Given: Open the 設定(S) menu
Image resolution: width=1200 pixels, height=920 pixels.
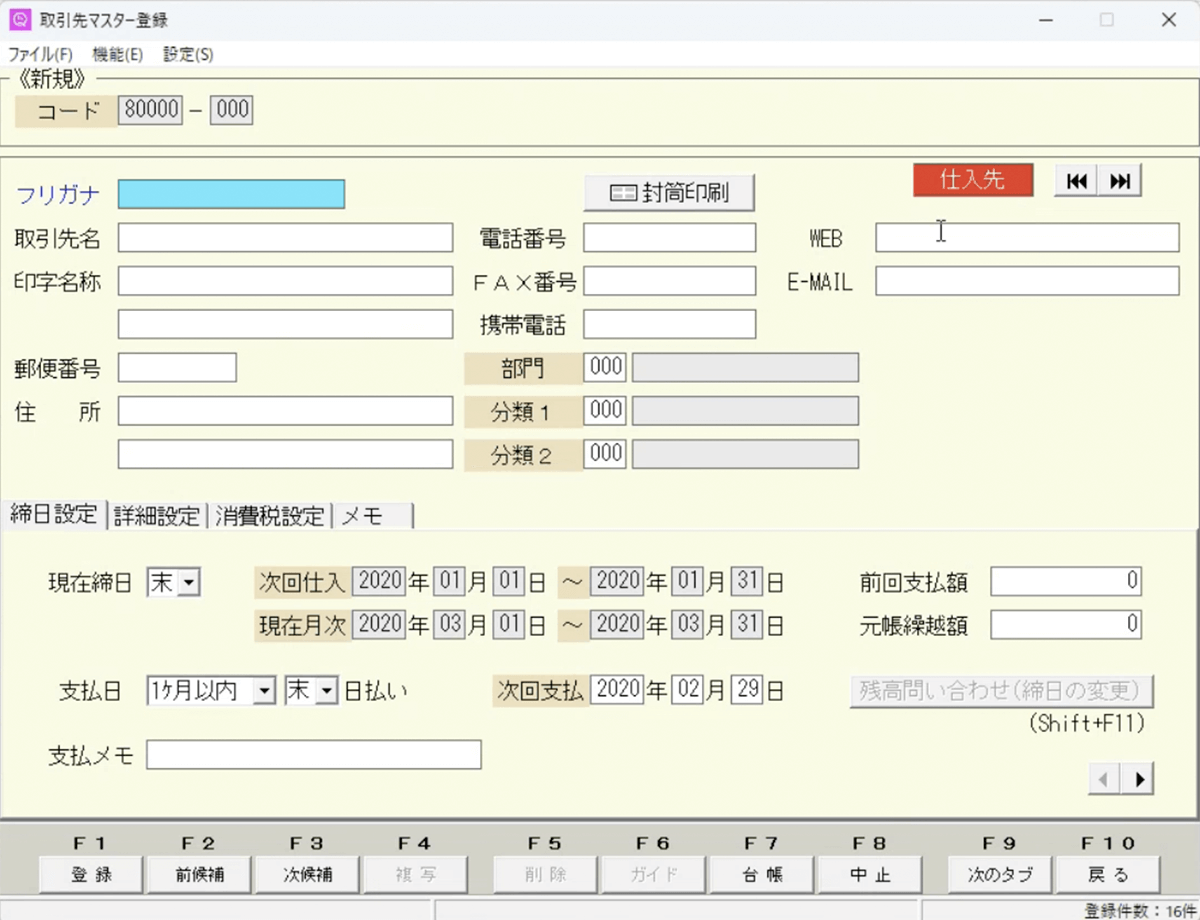Looking at the screenshot, I should point(188,55).
